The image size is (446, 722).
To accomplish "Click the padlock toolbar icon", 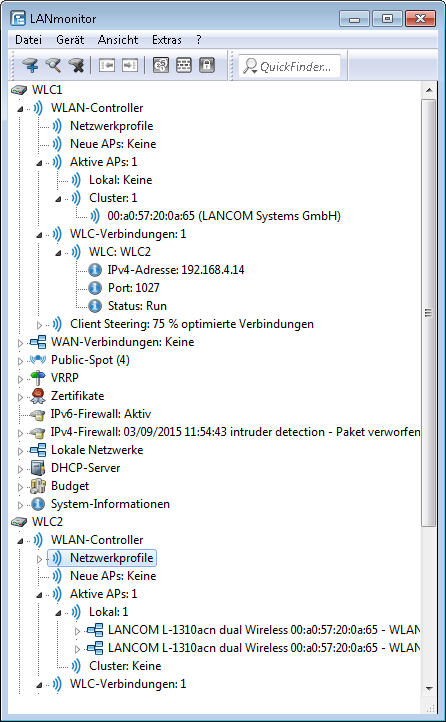I will click(x=207, y=66).
